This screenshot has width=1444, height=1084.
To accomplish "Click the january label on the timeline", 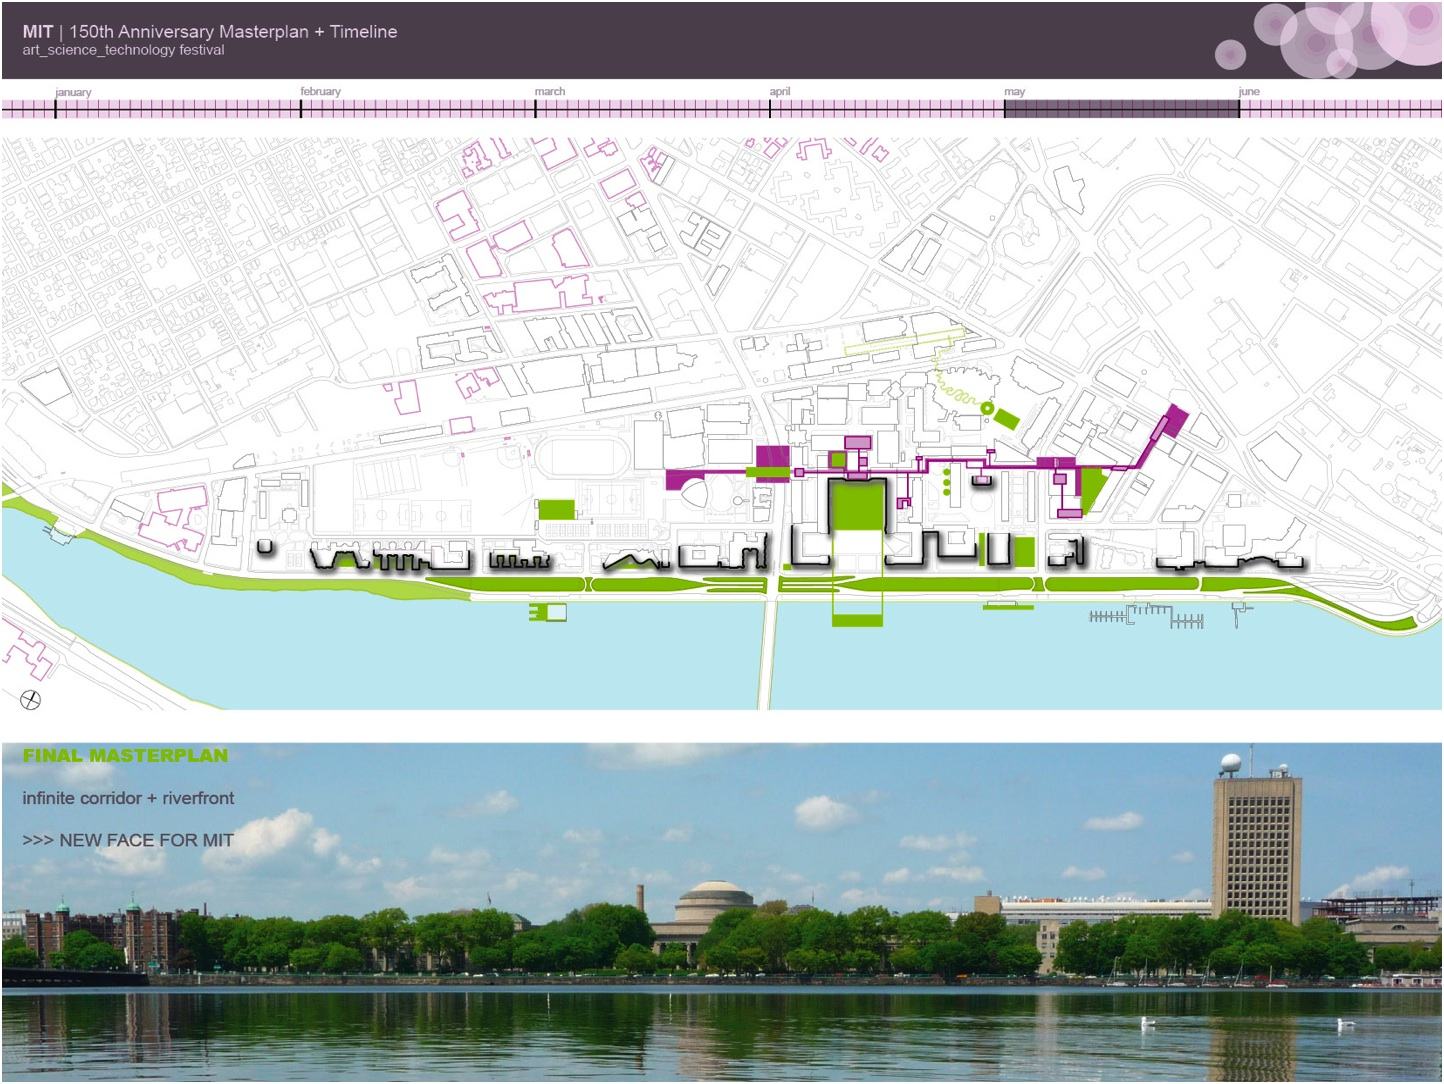I will pos(73,92).
